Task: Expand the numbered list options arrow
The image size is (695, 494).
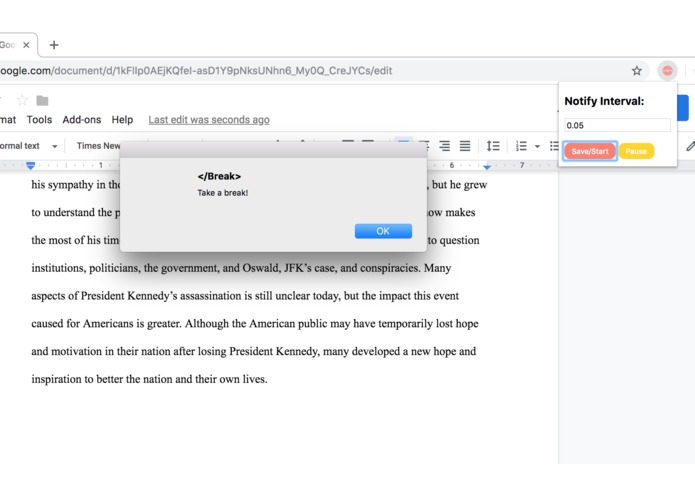Action: (537, 146)
